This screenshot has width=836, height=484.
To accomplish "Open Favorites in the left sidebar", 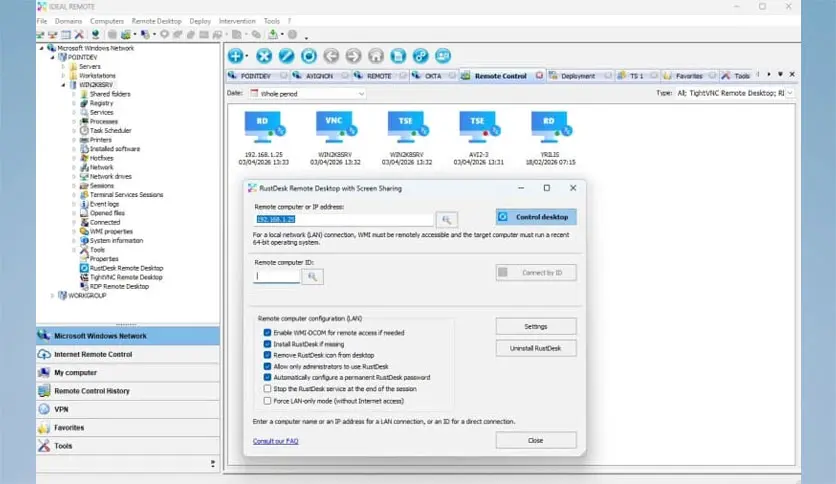I will click(x=128, y=427).
